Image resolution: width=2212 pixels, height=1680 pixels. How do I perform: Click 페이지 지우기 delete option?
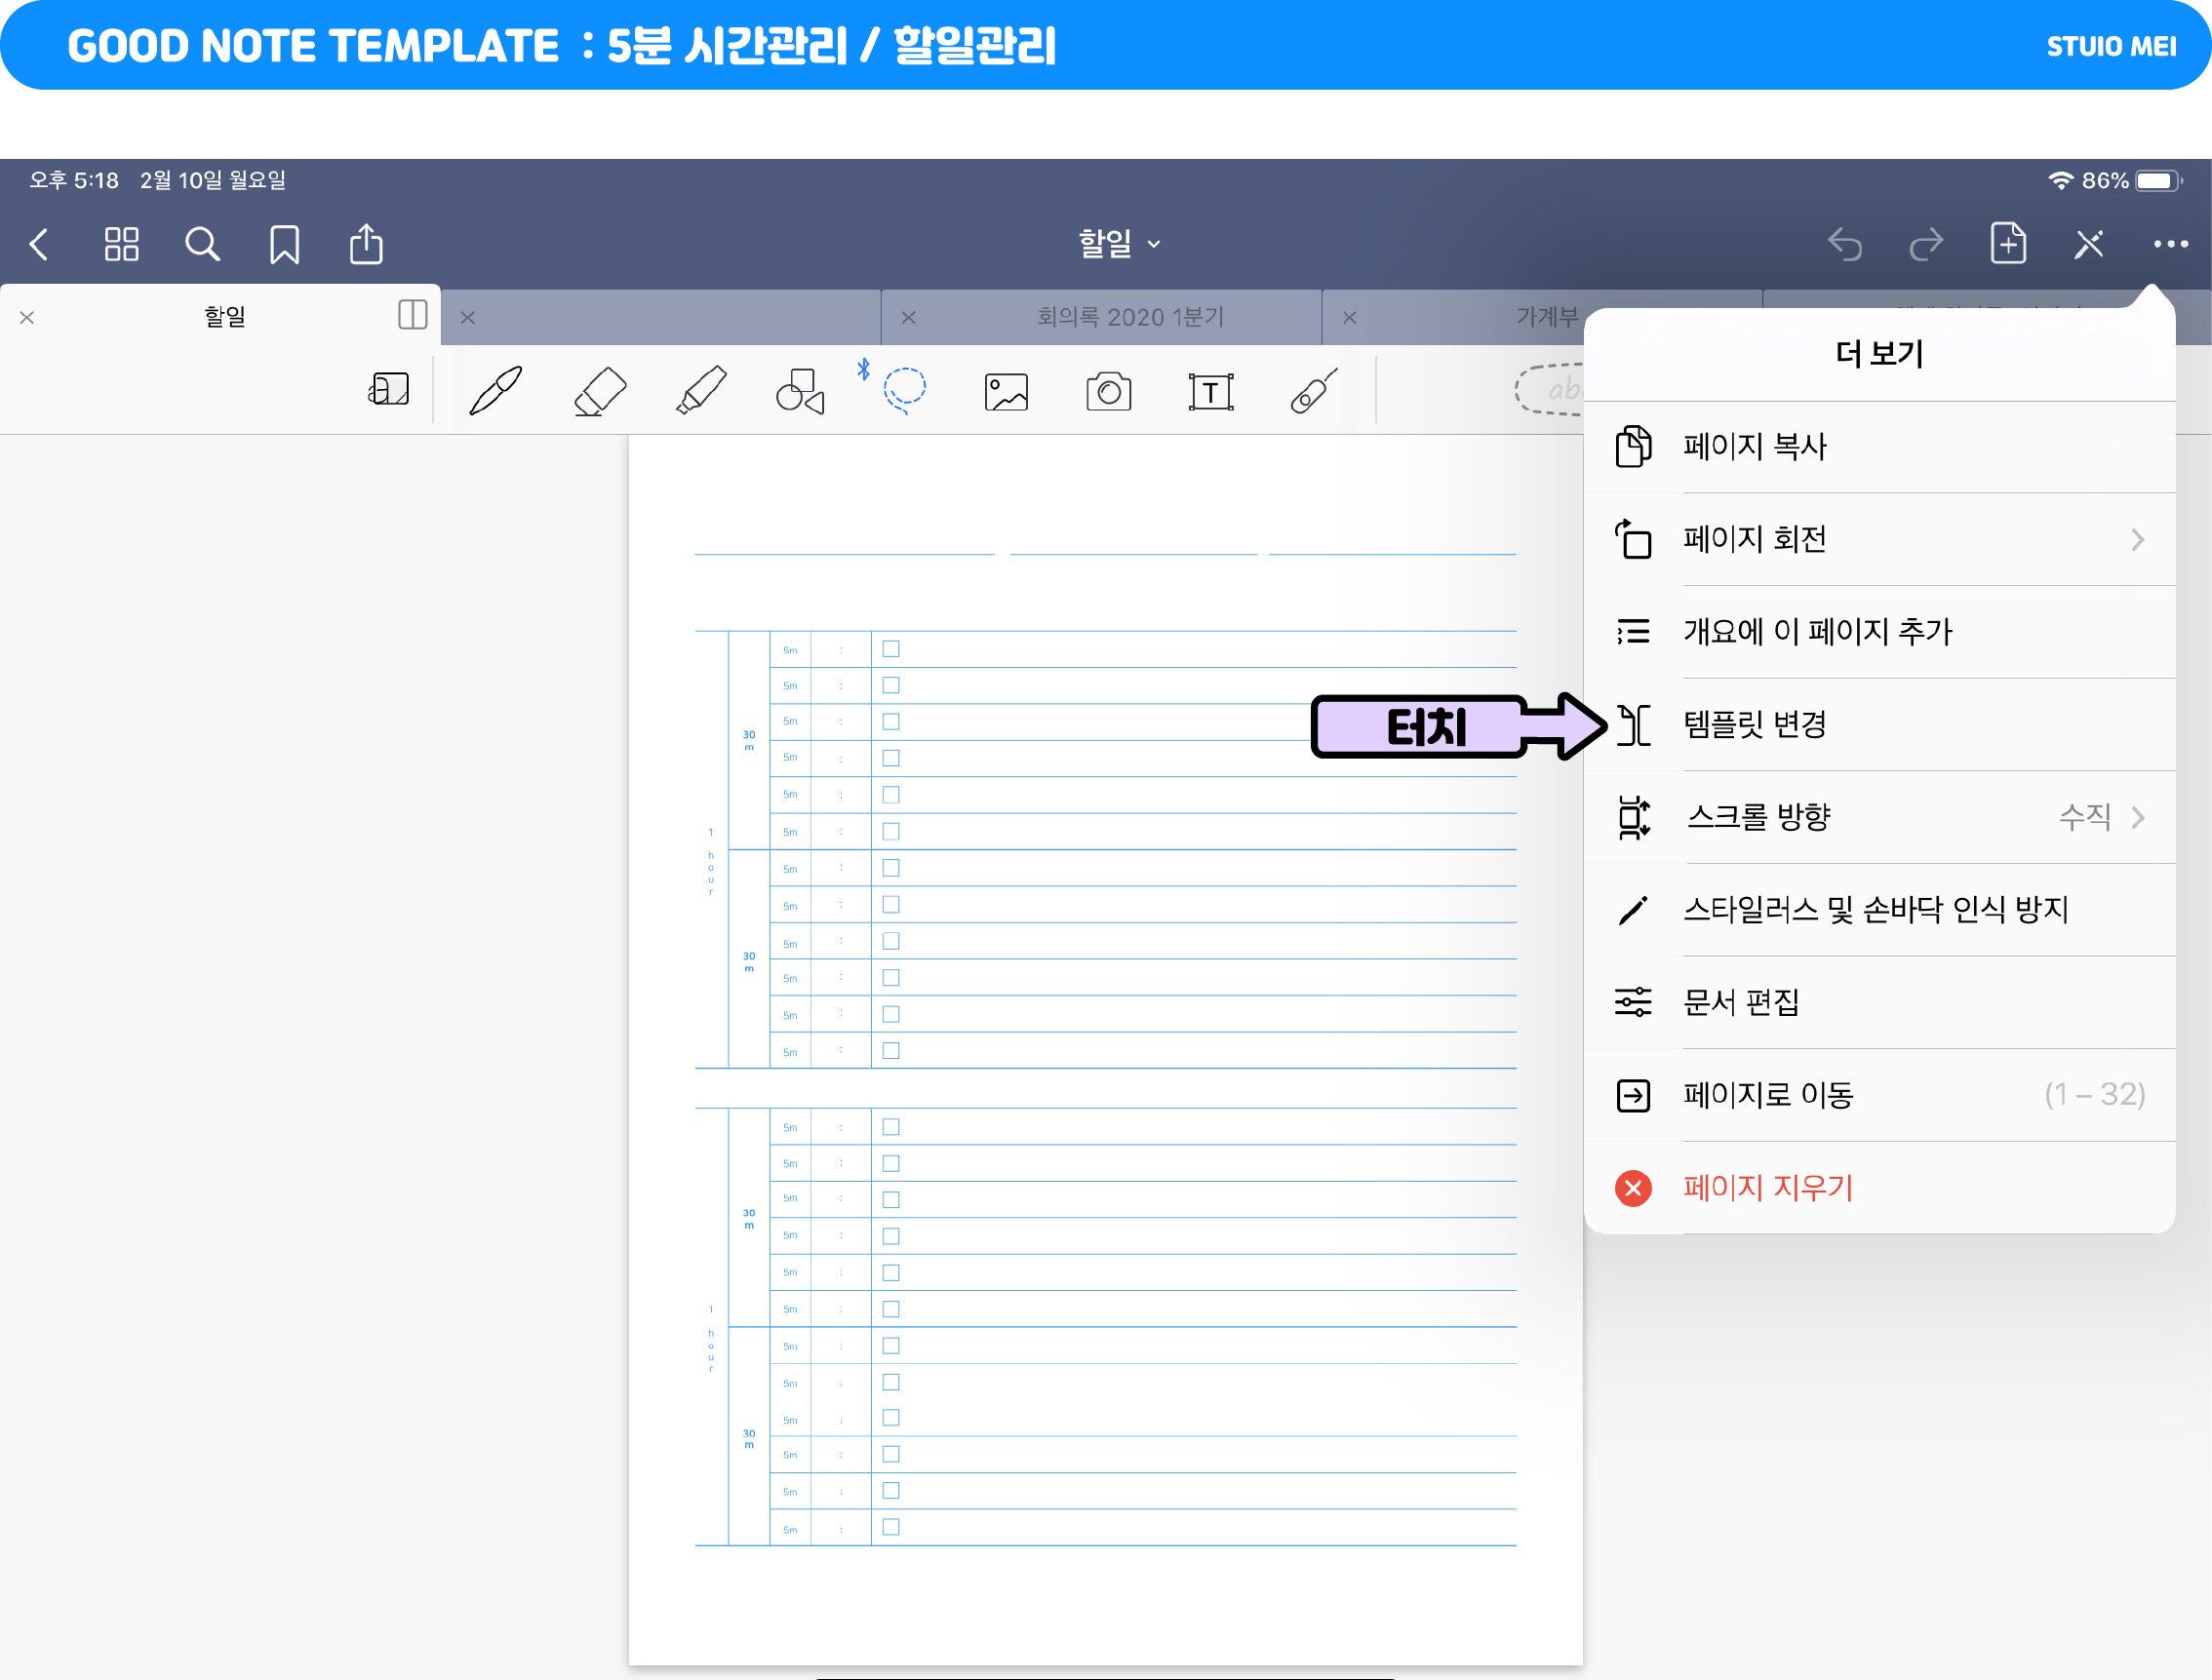(x=1768, y=1188)
